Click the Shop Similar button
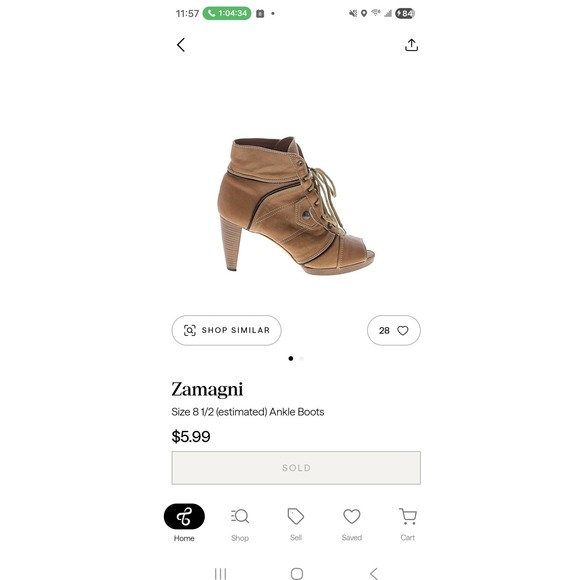580x580 pixels. [226, 330]
